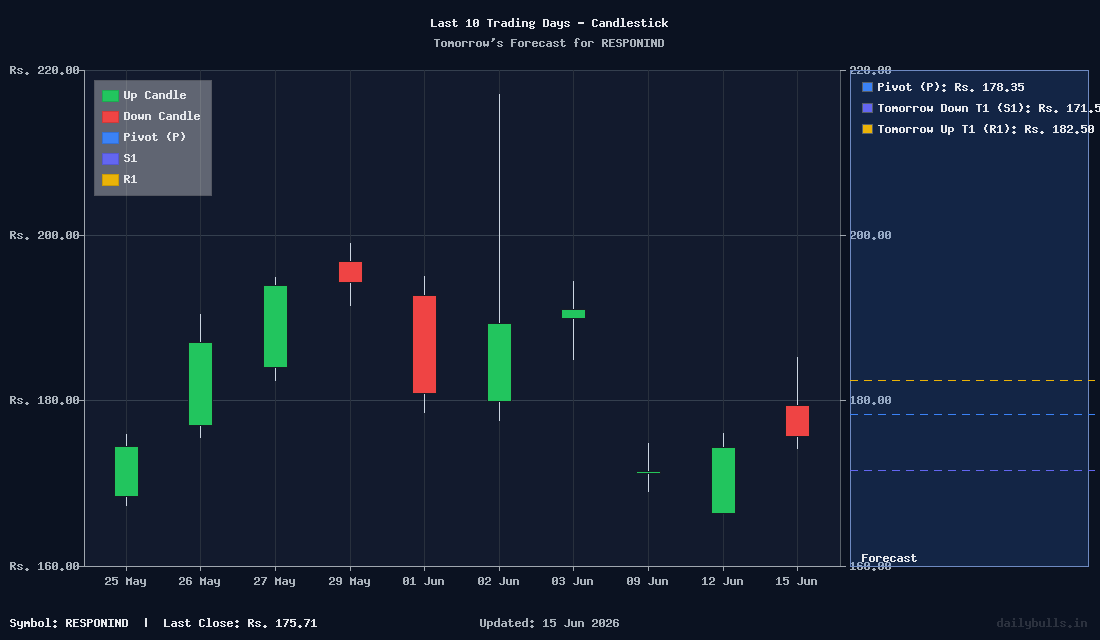Click 'Last Close: Rs. 175.71' footer text

pyautogui.click(x=240, y=623)
